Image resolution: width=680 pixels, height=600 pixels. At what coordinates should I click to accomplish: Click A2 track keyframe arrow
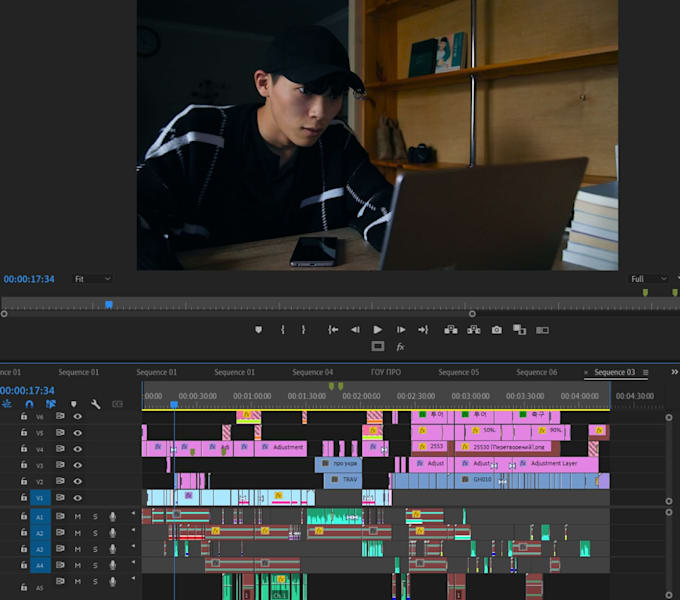pyautogui.click(x=133, y=530)
